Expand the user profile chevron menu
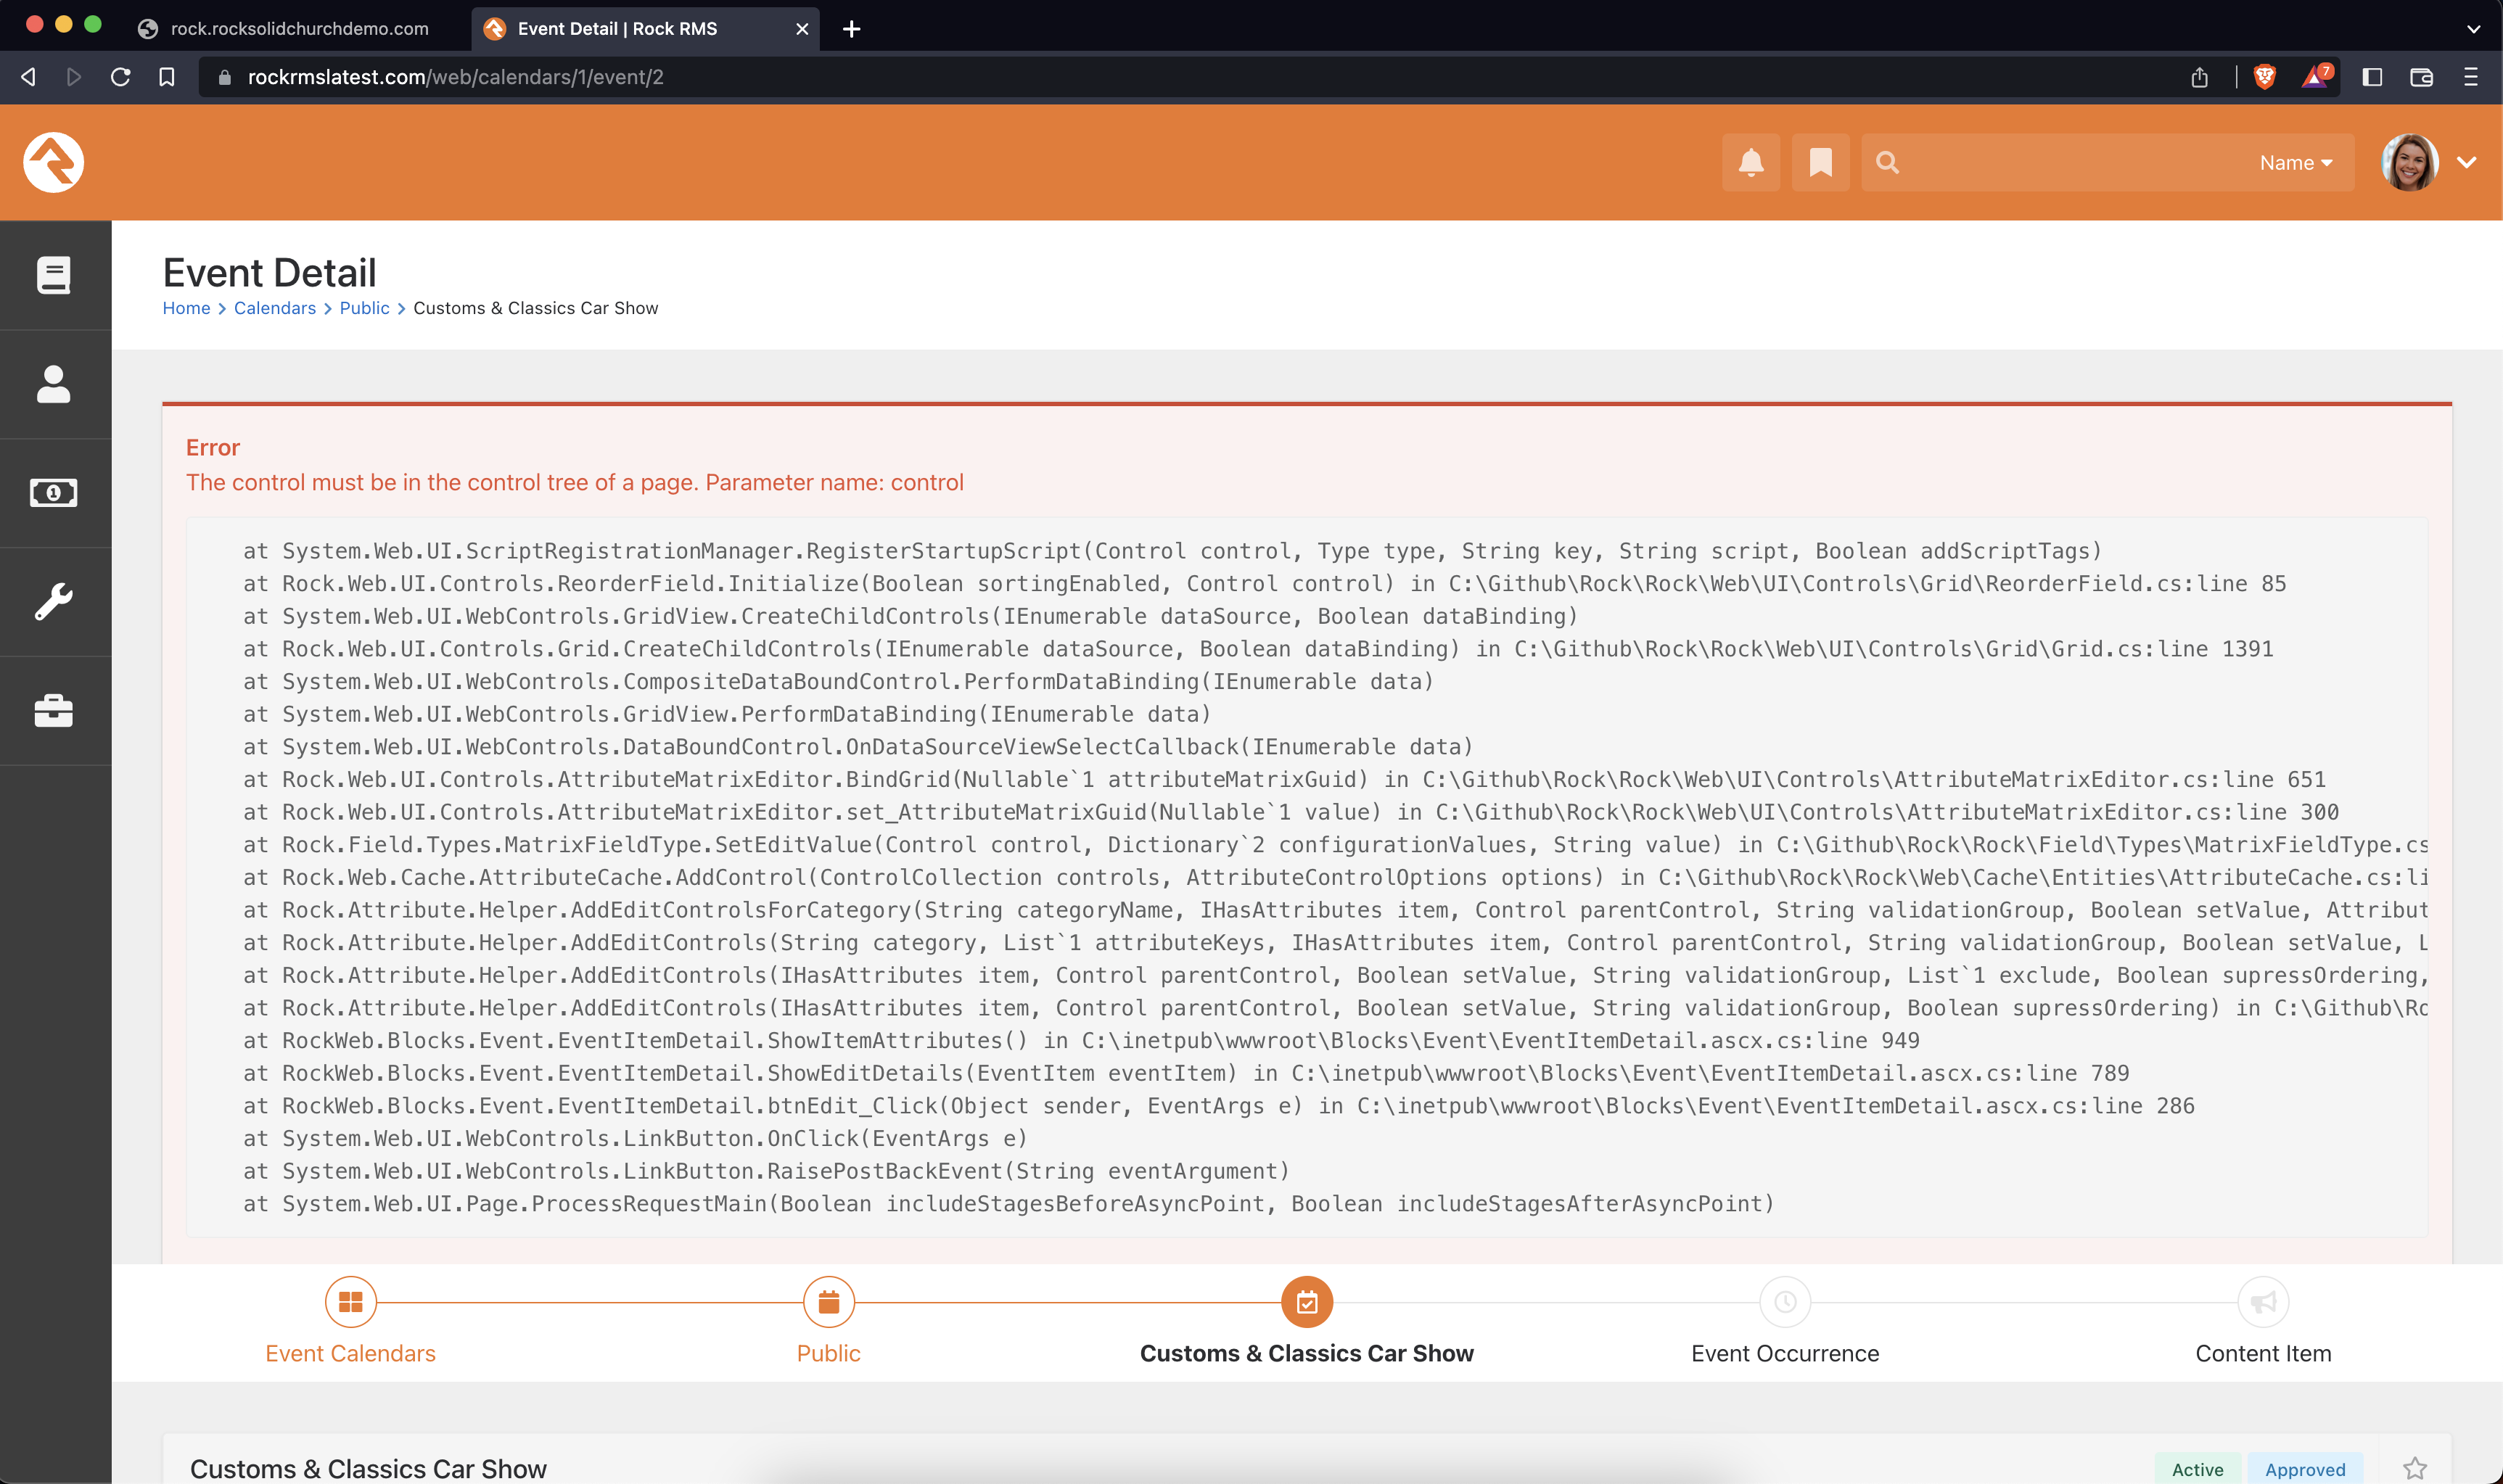The image size is (2503, 1484). [2467, 162]
